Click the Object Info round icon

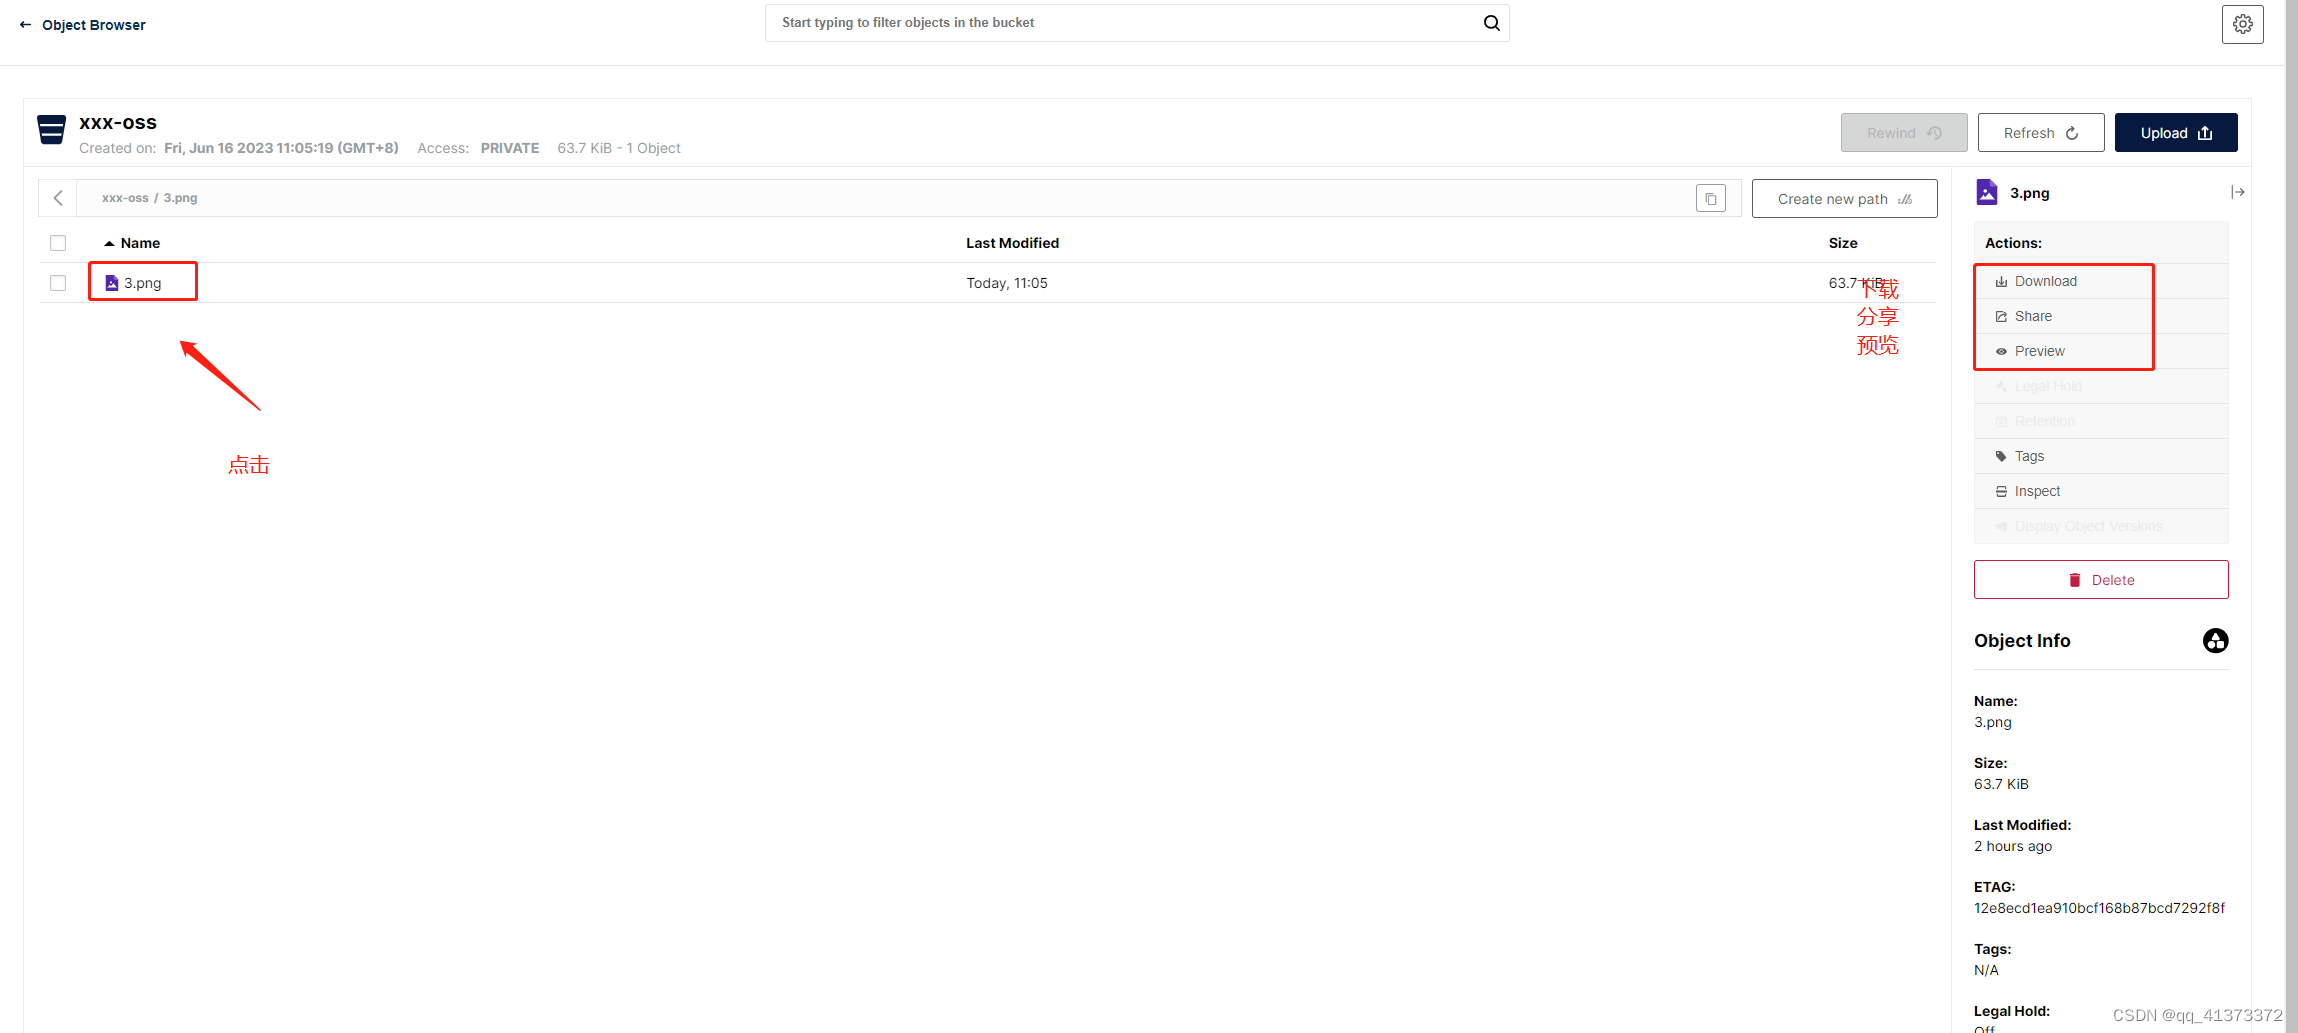coord(2216,641)
